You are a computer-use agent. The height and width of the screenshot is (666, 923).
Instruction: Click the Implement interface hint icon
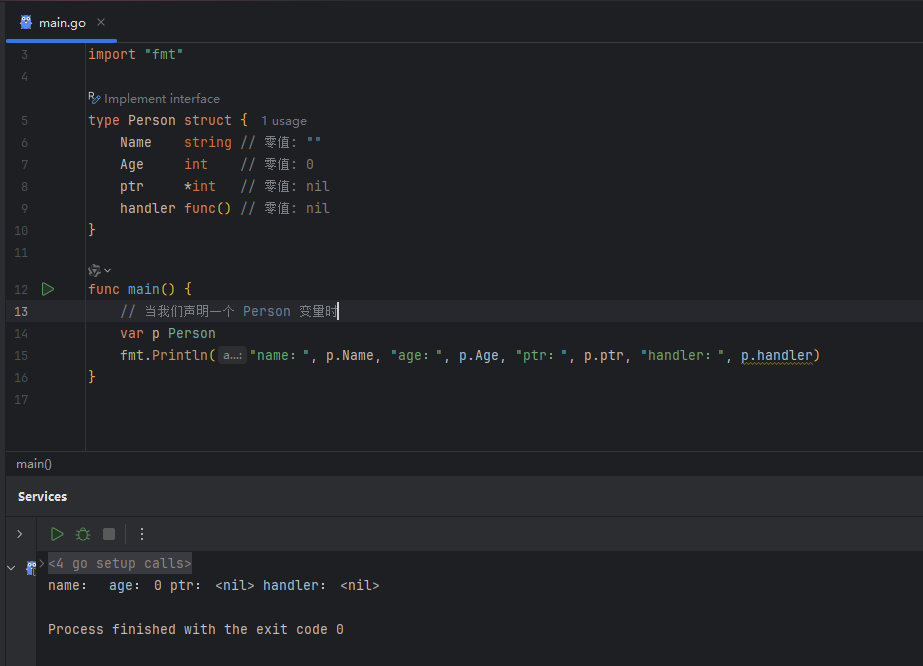click(x=94, y=98)
